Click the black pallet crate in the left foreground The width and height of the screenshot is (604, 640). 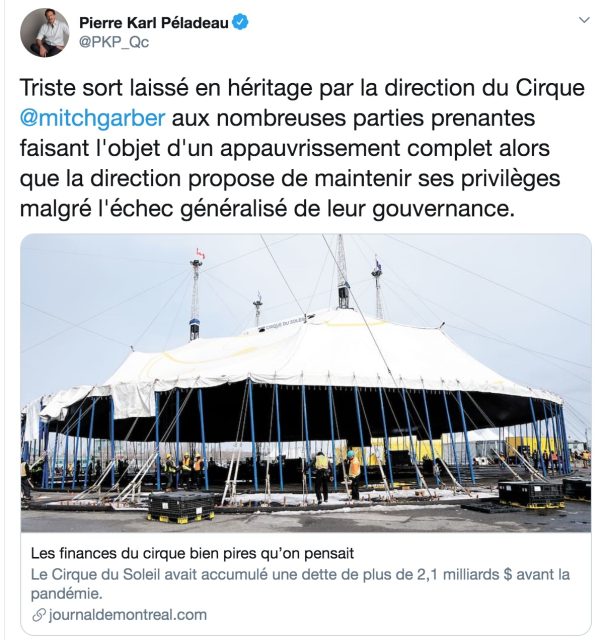180,507
